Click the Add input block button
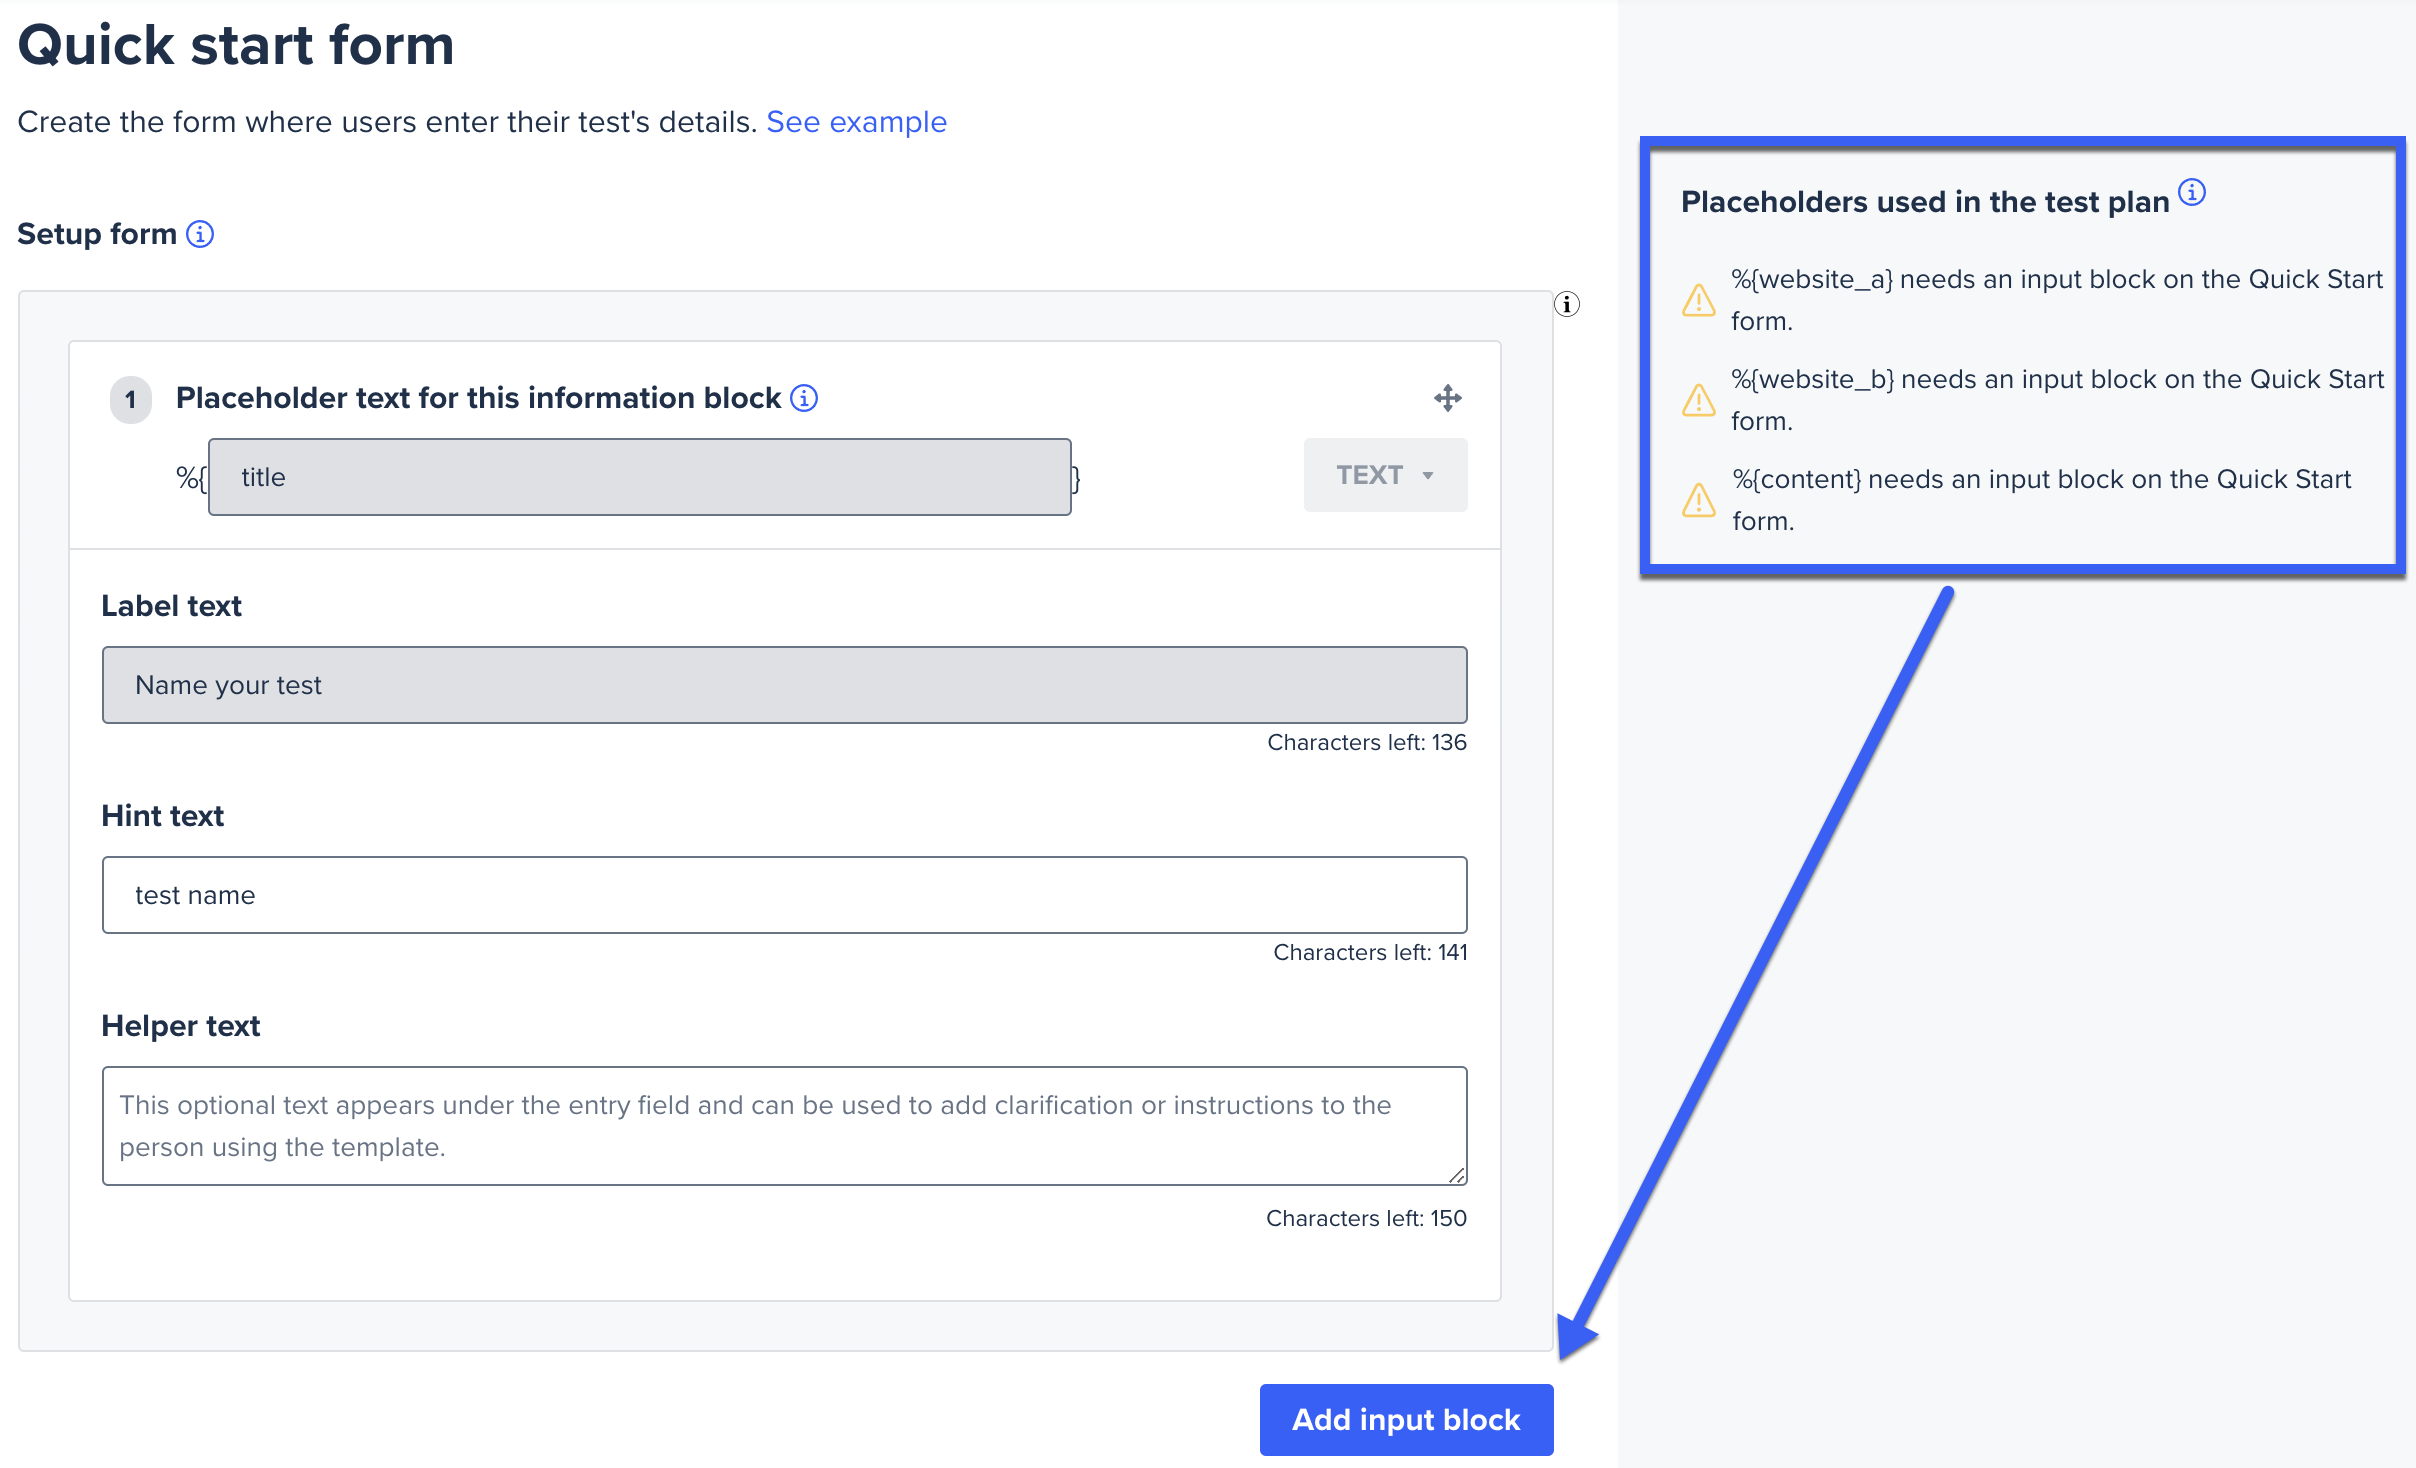 (1406, 1419)
